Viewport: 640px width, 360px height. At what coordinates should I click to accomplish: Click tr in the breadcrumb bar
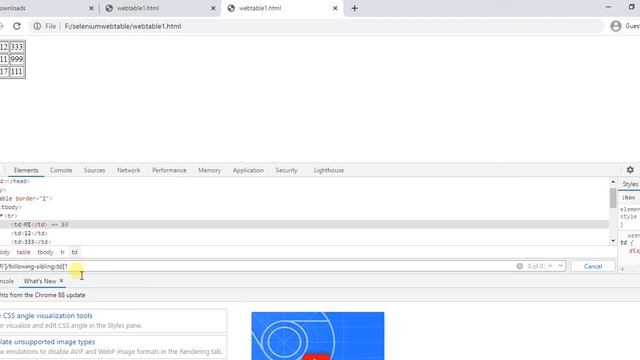62,252
